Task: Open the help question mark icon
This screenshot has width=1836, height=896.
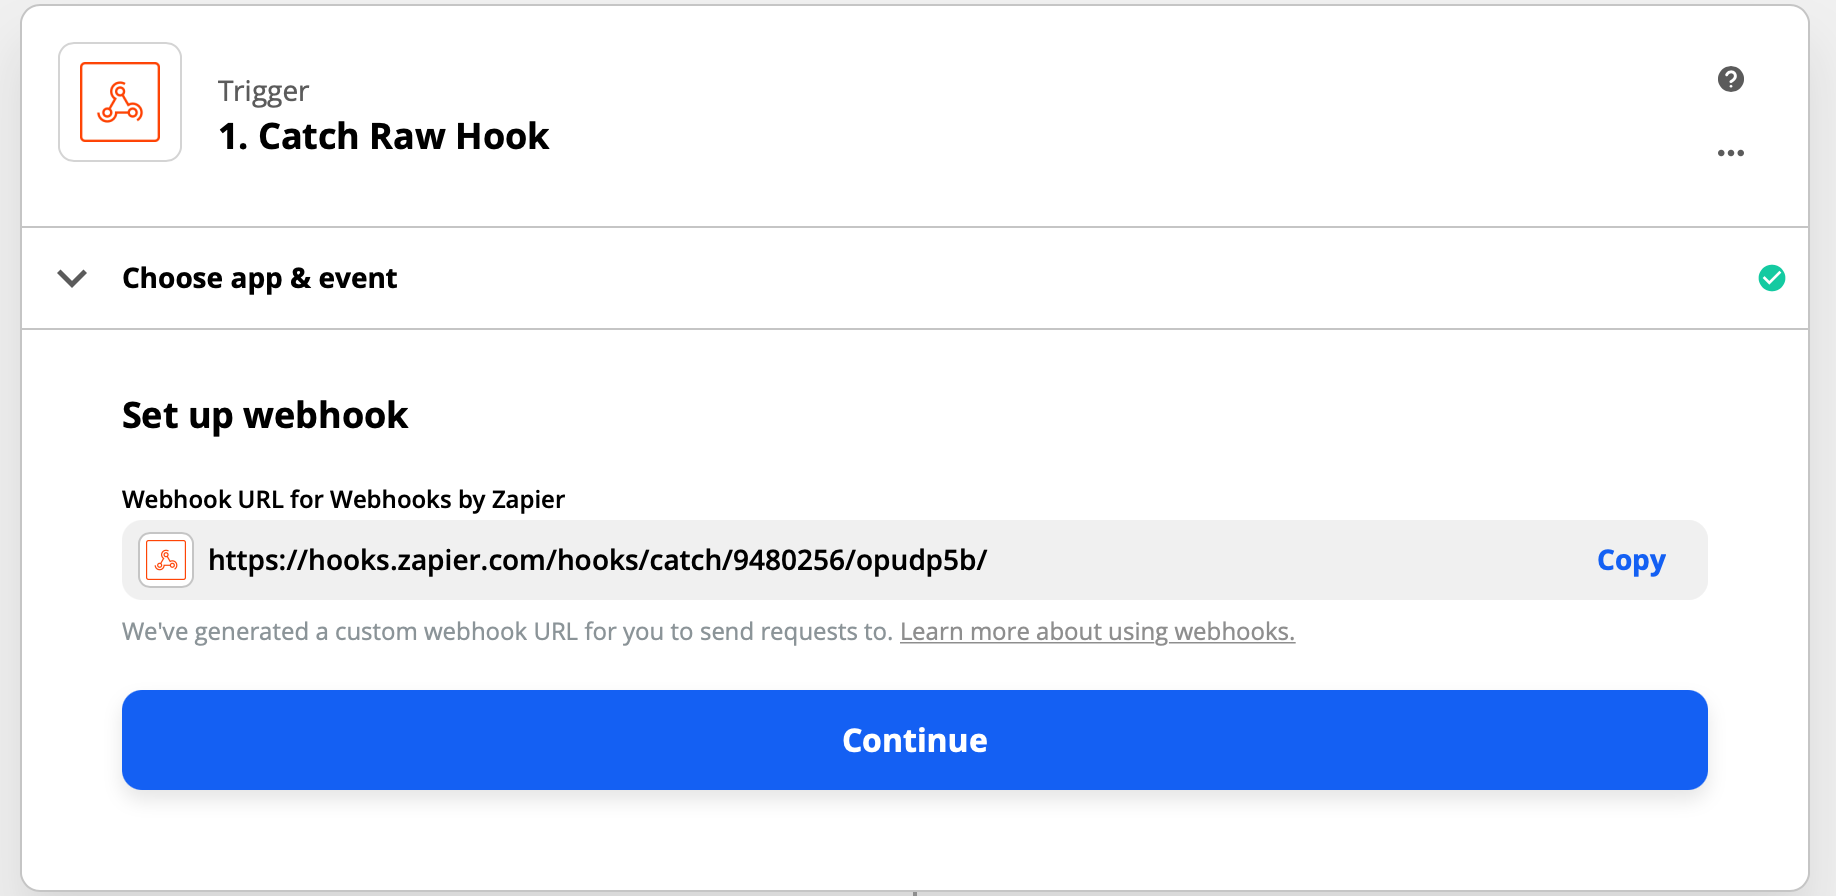Action: pyautogui.click(x=1731, y=79)
